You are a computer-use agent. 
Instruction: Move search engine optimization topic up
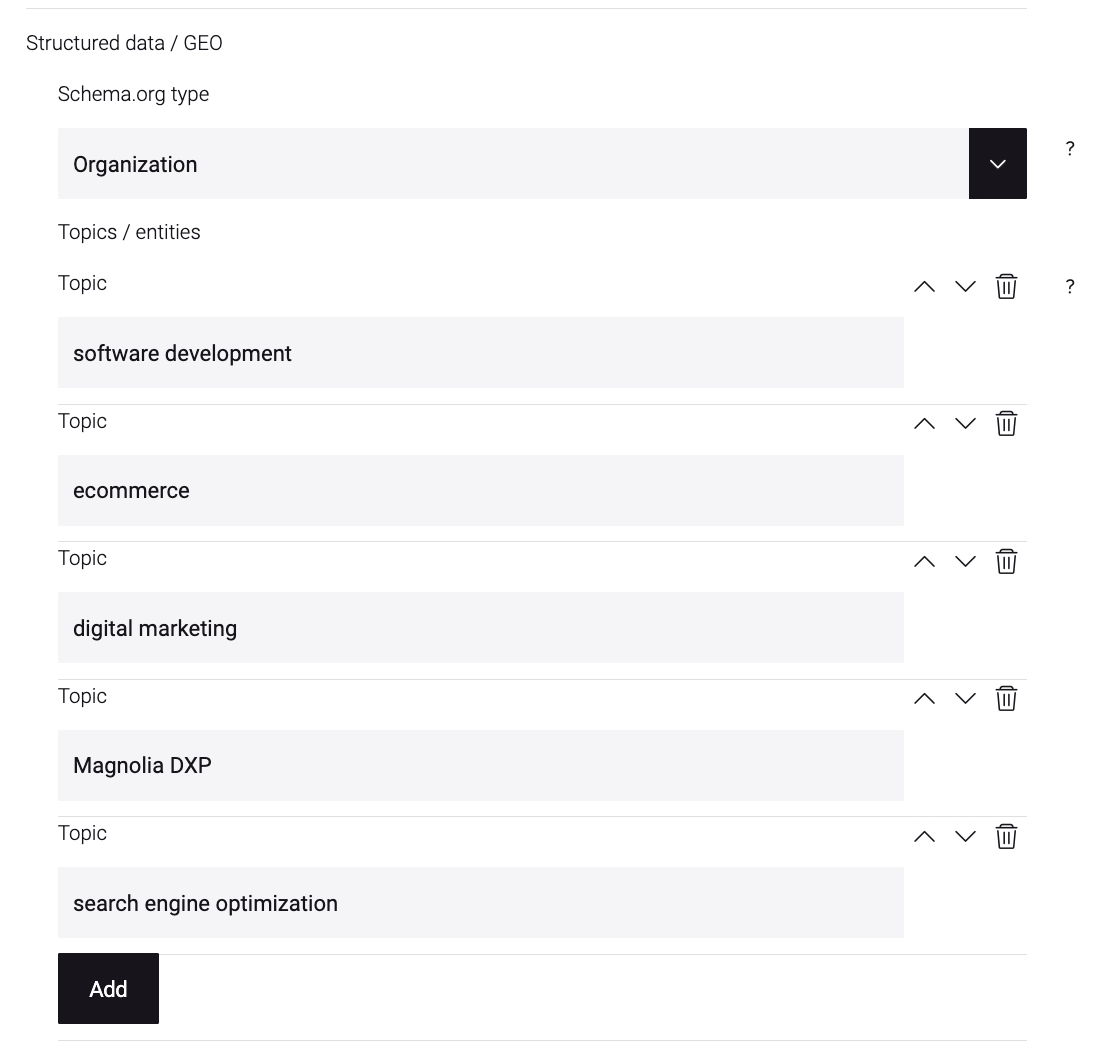pos(924,836)
